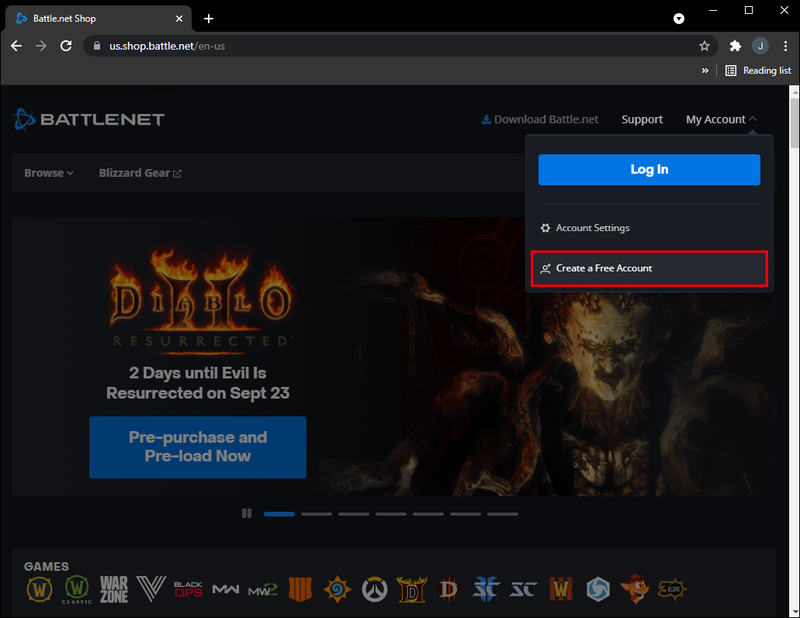Show hidden bookmarks with the double chevron

(x=705, y=70)
